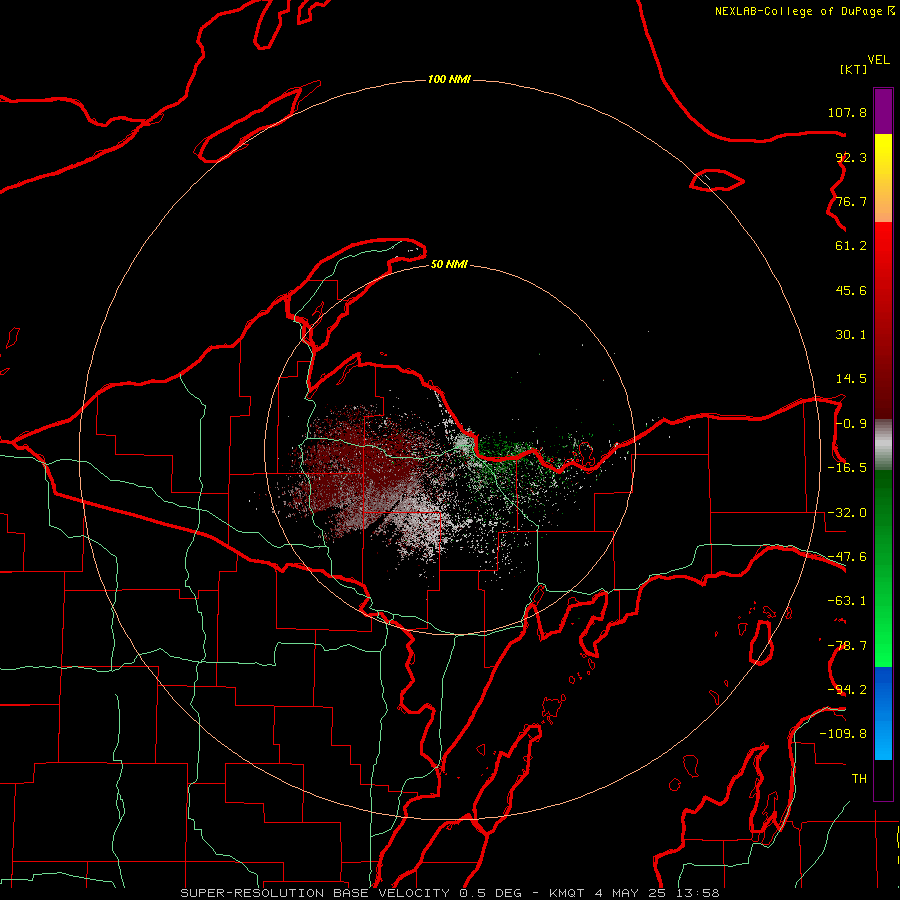Click the [KT] units label
The height and width of the screenshot is (900, 900).
pos(854,69)
